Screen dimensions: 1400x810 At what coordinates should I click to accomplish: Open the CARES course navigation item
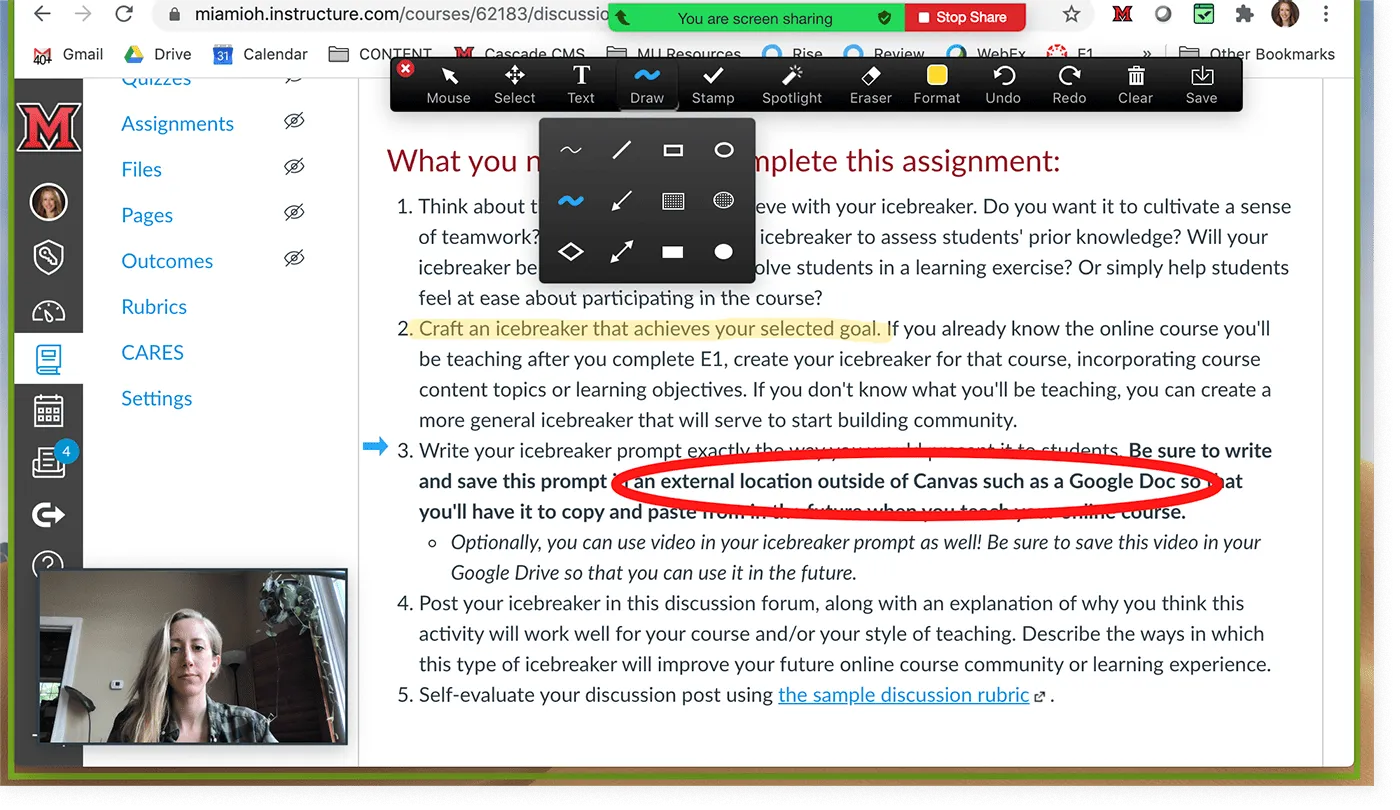tap(151, 352)
